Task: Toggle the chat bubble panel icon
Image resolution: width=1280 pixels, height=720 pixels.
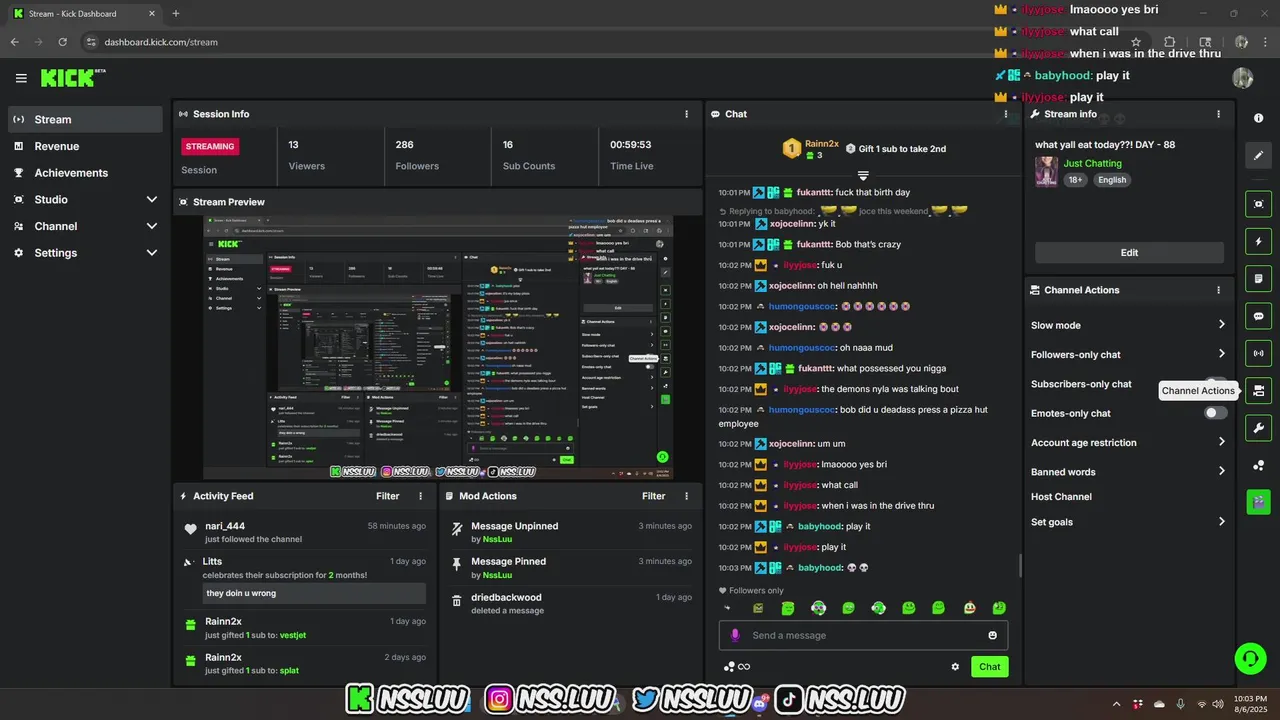Action: coord(1258,316)
